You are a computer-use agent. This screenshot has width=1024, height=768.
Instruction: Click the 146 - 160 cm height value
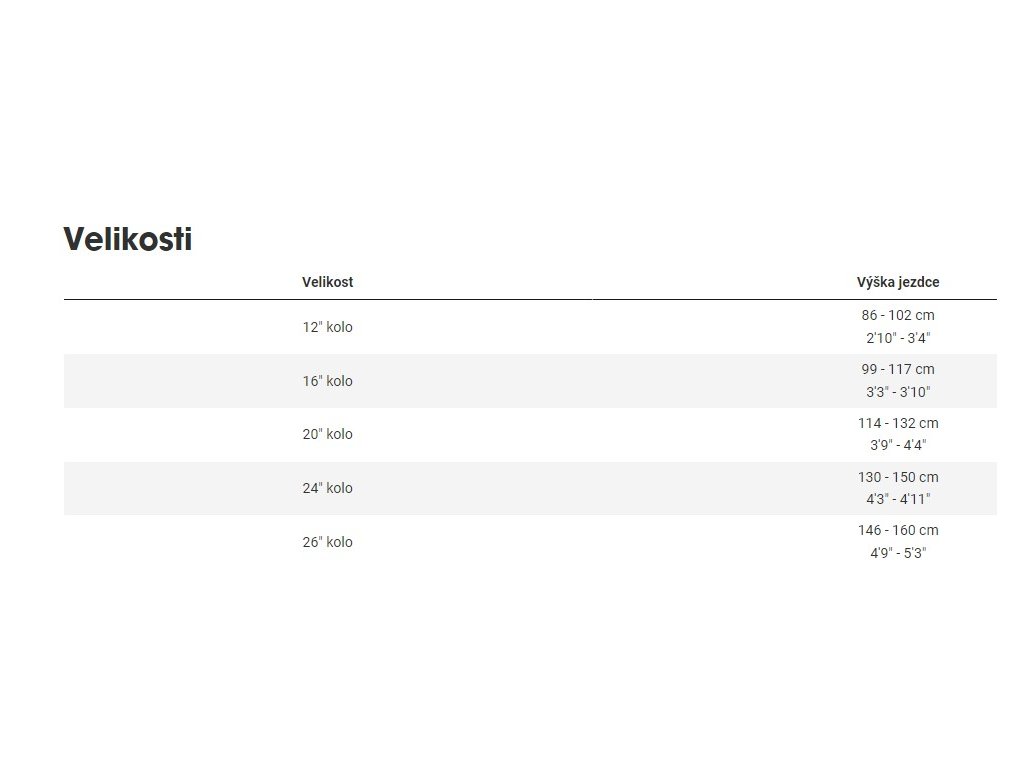click(897, 530)
